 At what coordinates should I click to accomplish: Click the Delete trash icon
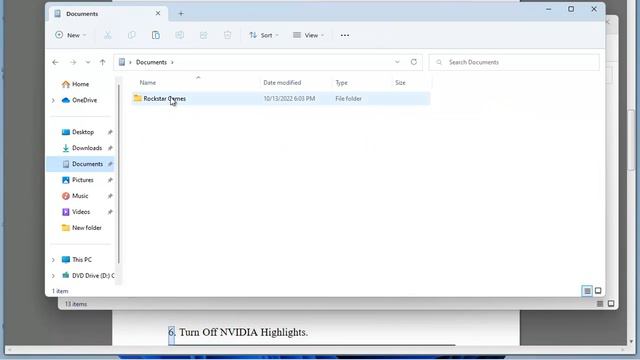coord(228,35)
